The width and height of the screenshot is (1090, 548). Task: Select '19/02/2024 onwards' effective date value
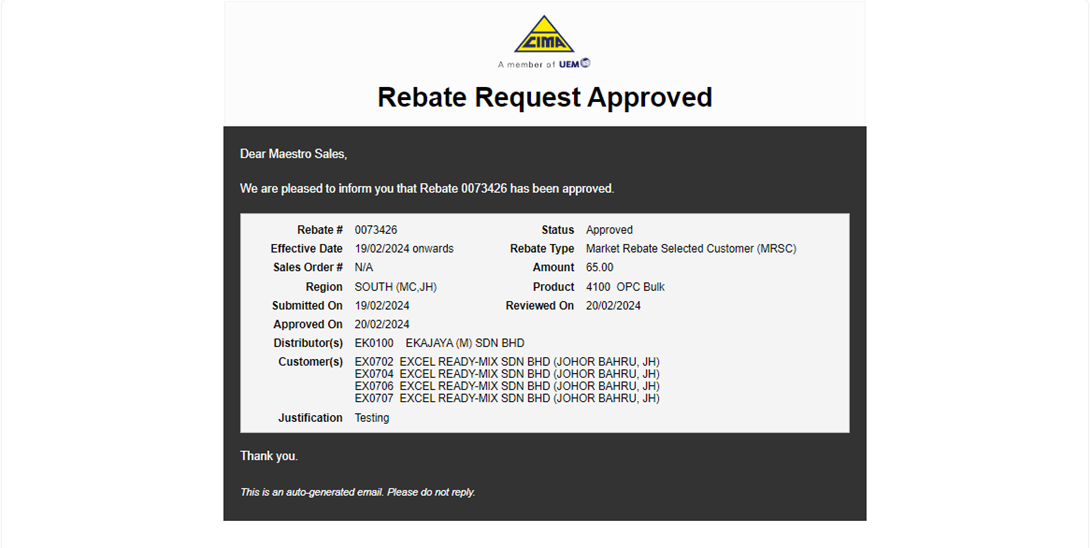[404, 248]
